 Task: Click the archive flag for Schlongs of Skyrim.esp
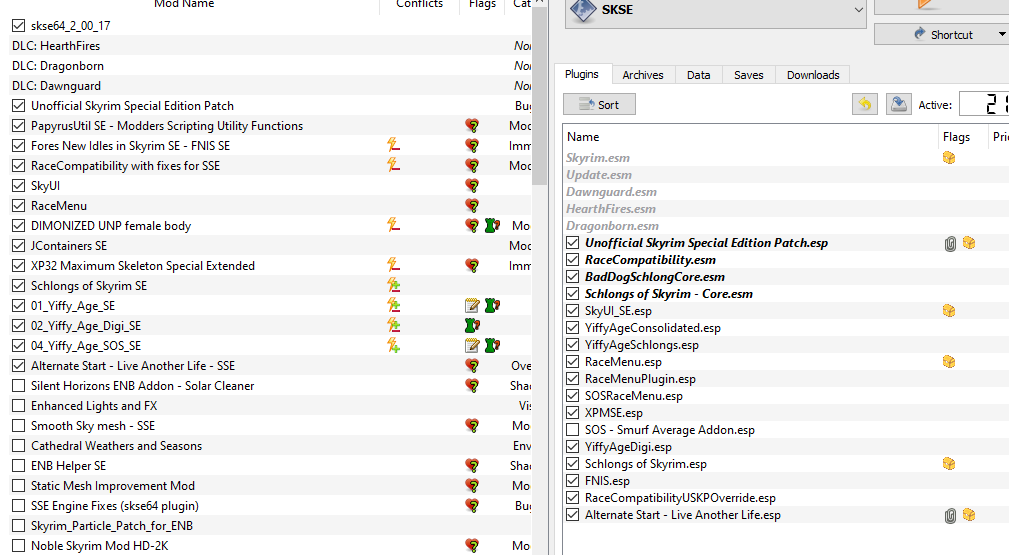[949, 464]
